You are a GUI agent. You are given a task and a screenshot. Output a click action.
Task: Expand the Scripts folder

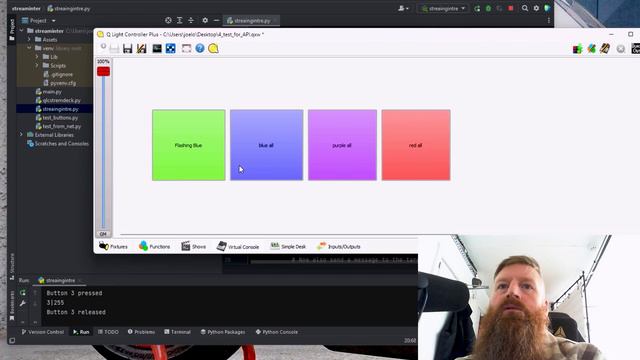[x=37, y=65]
